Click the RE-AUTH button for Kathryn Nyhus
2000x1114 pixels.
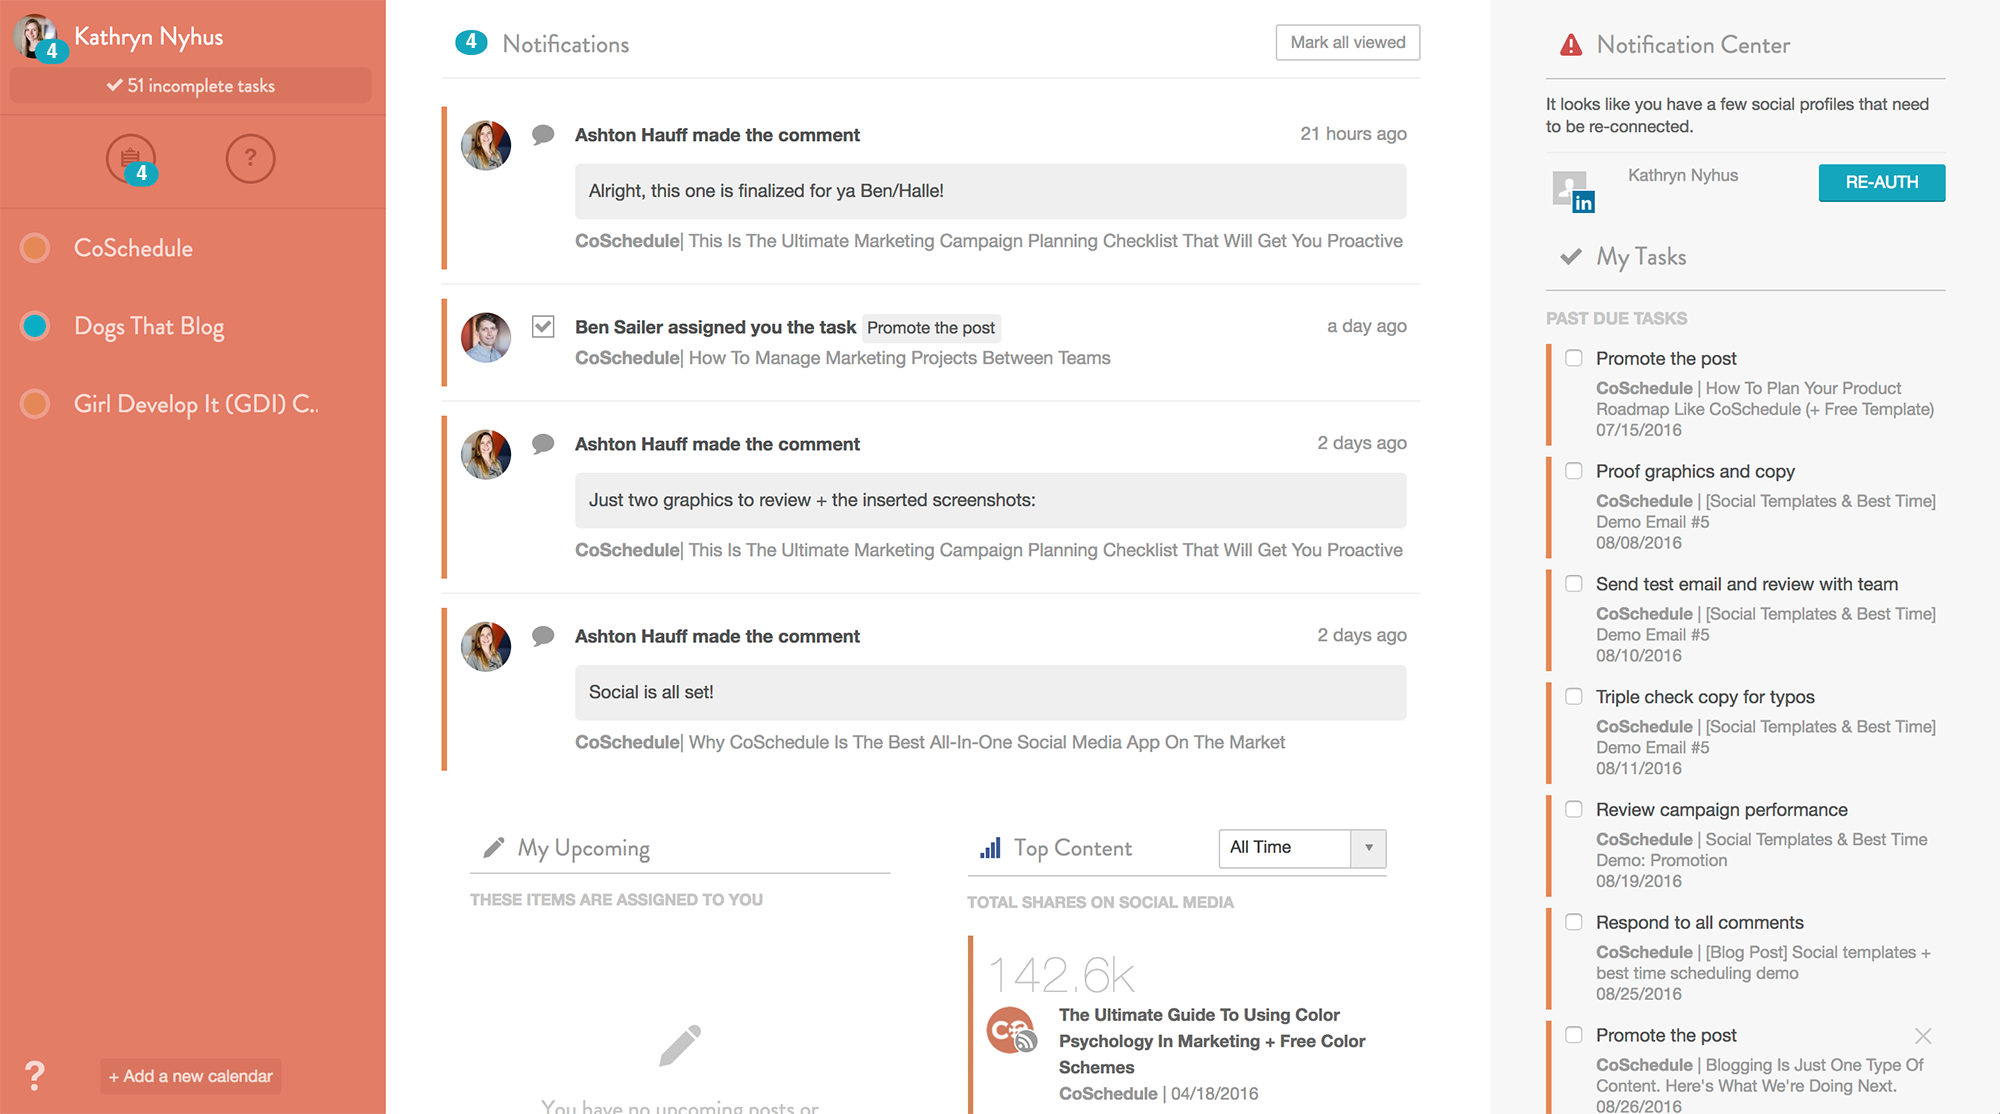click(1881, 182)
